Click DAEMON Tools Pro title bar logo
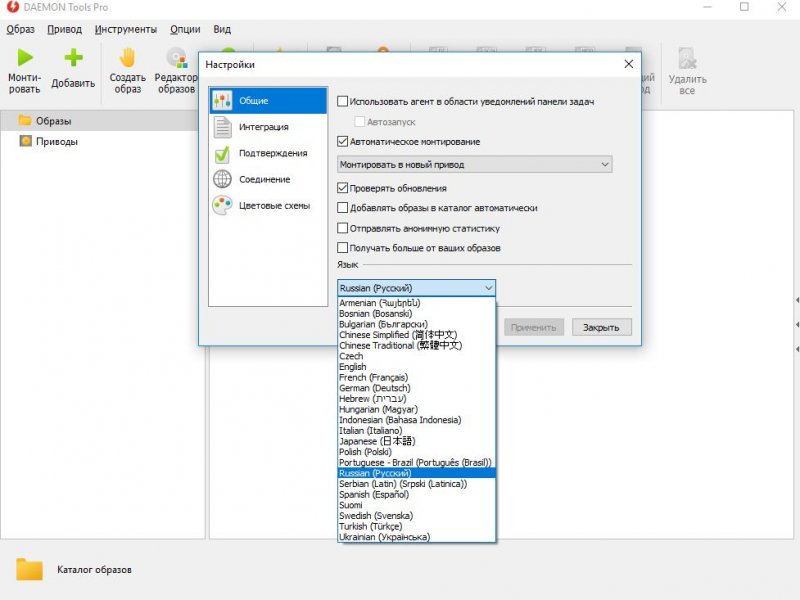The width and height of the screenshot is (800, 600). click(12, 7)
